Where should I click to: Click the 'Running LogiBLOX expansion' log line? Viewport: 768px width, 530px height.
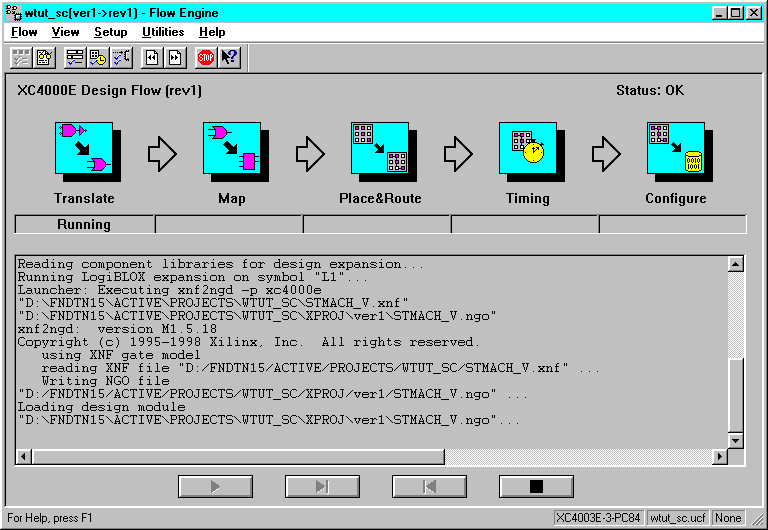[x=192, y=277]
